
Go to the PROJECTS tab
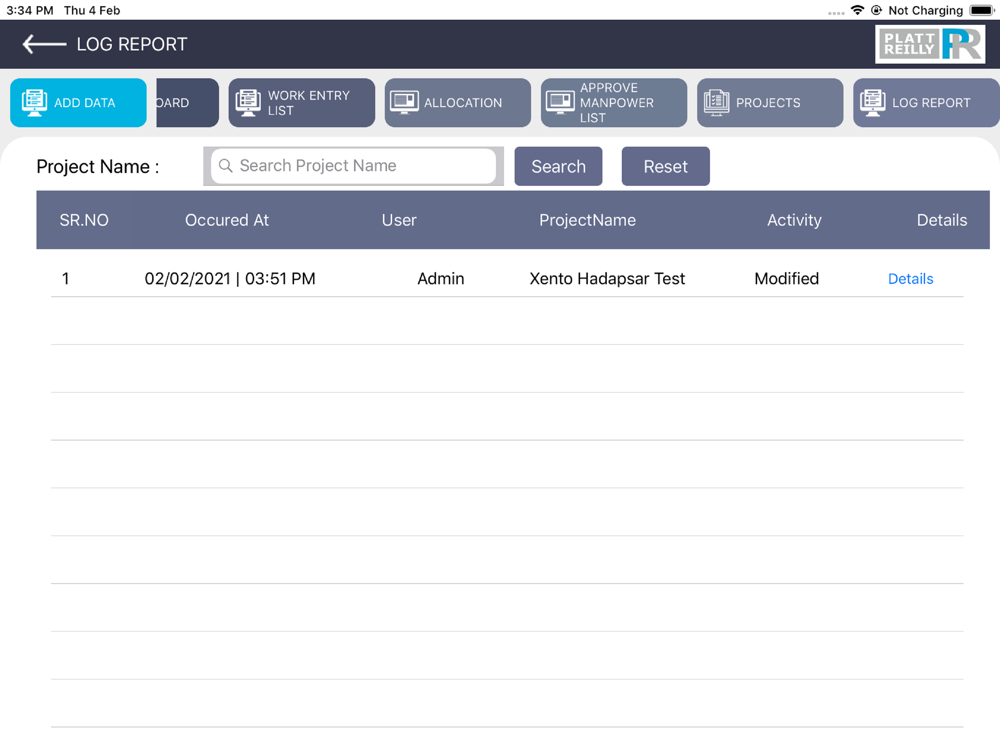point(770,103)
